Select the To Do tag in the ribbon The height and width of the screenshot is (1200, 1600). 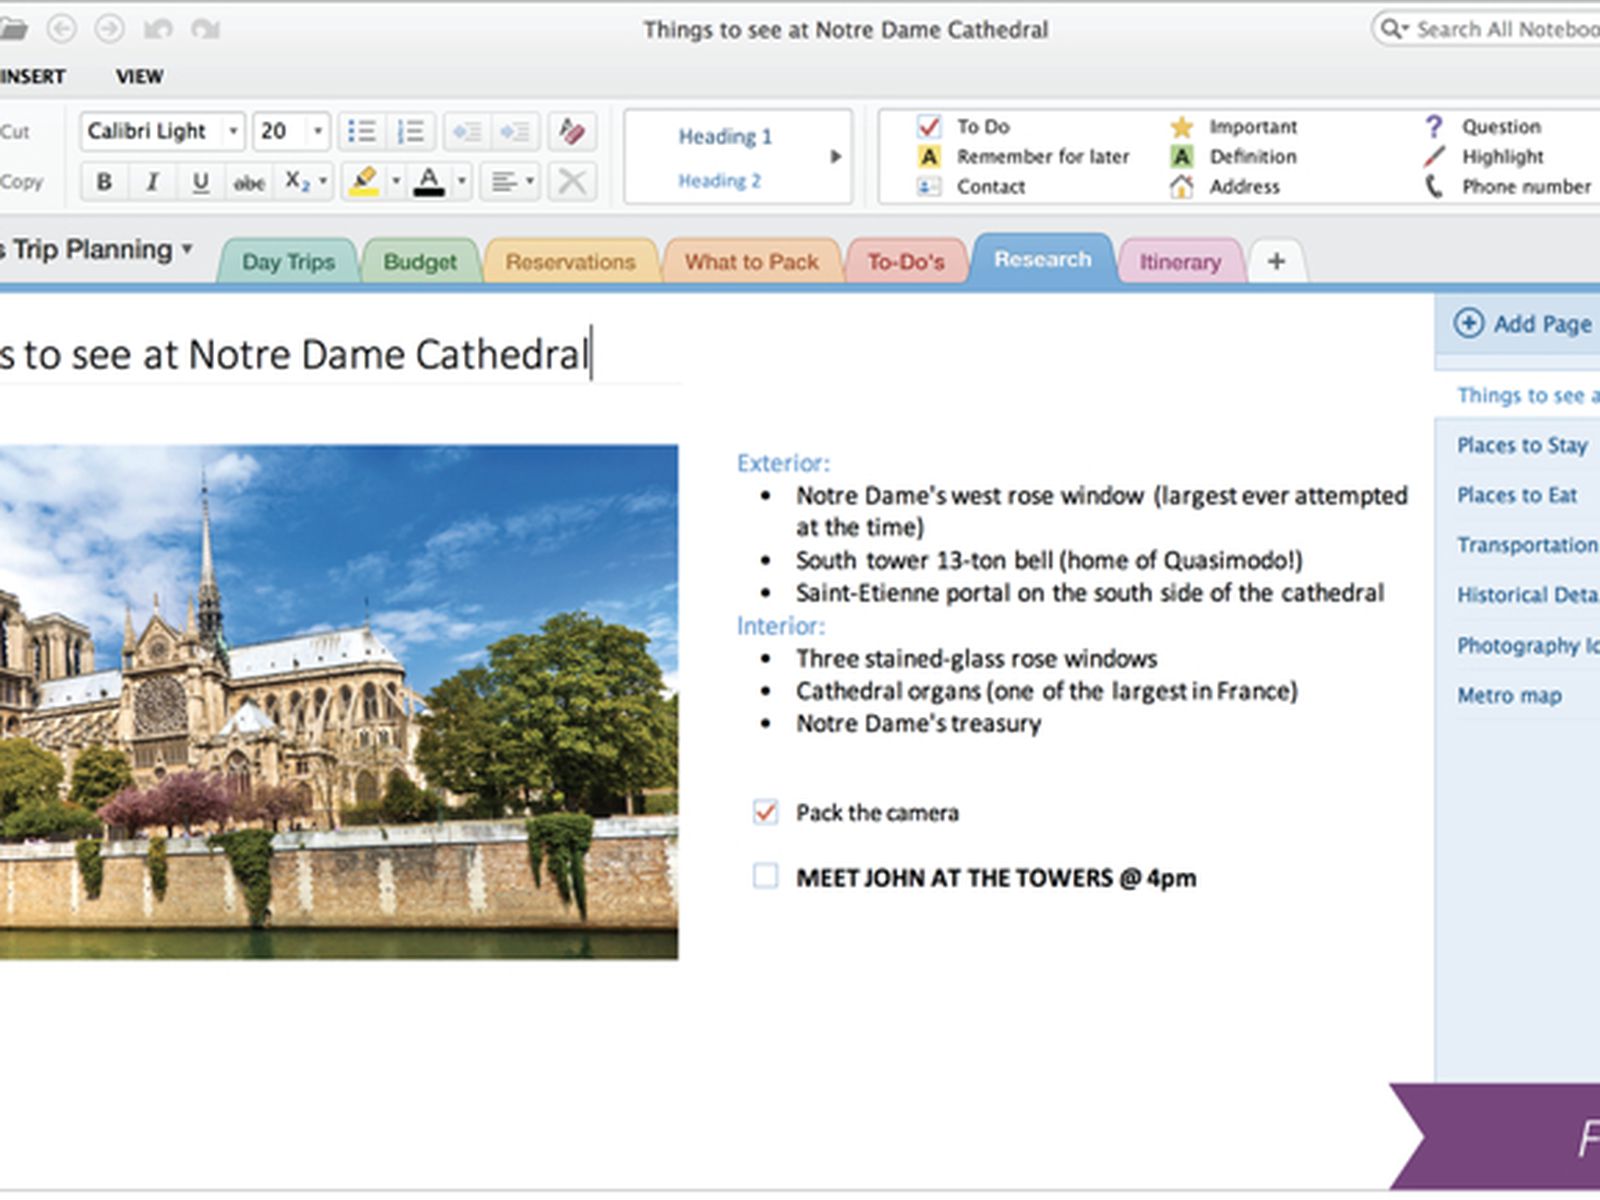(x=963, y=127)
